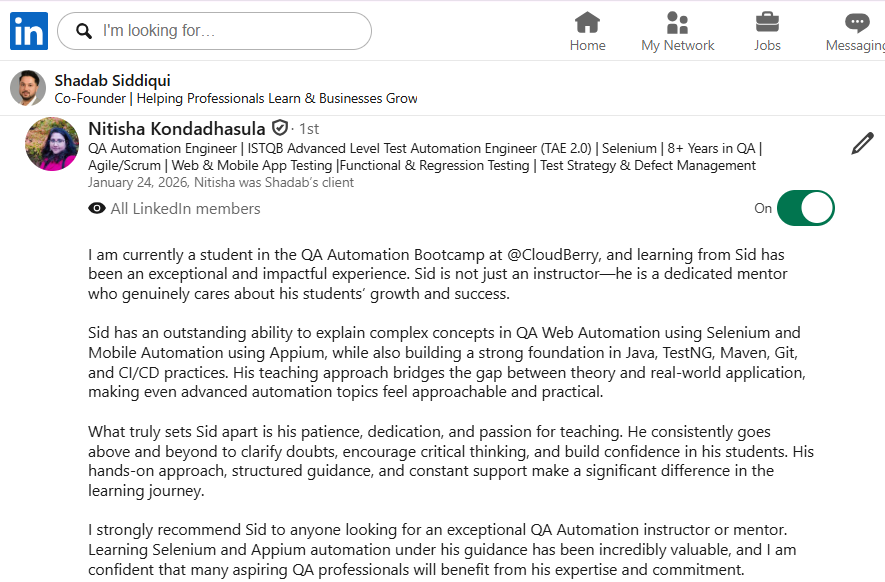Click Shadab's Co-Founder headline text
The image size is (885, 582).
(236, 98)
